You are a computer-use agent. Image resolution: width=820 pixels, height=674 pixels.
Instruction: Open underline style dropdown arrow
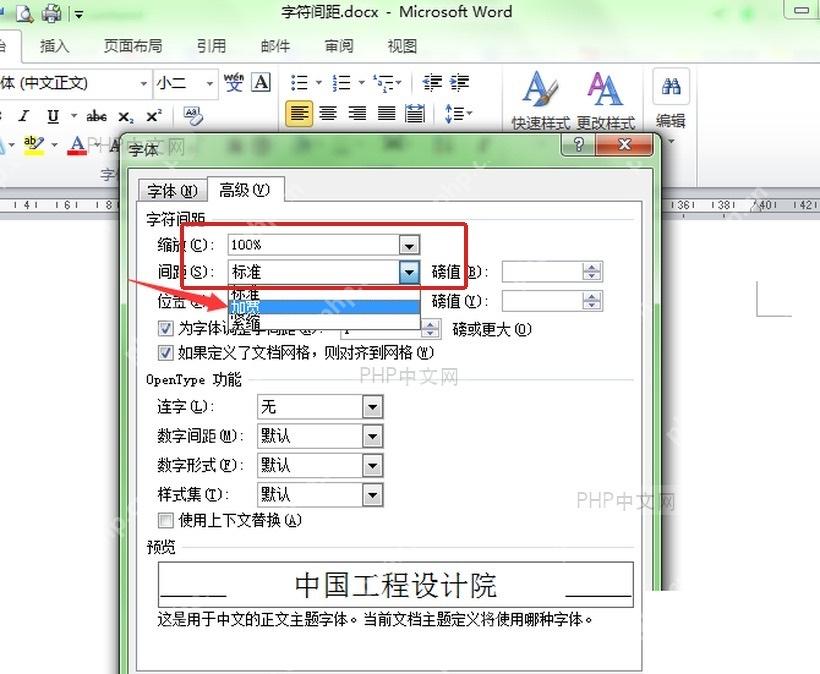74,116
